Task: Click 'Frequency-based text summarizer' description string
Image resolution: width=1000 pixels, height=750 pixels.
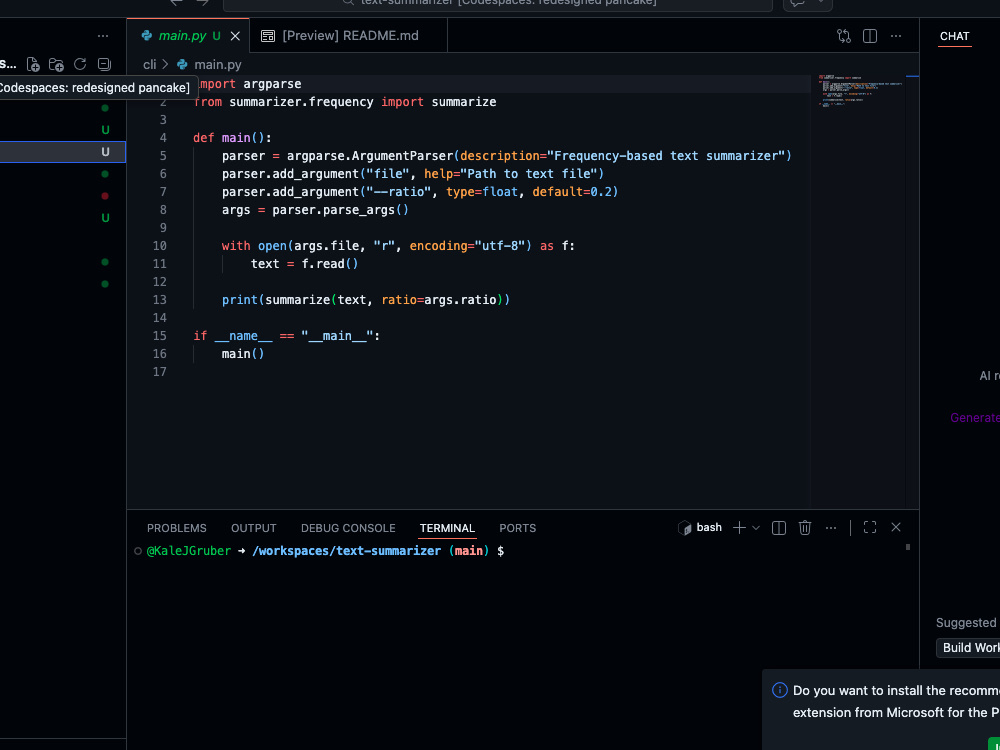Action: [x=666, y=156]
